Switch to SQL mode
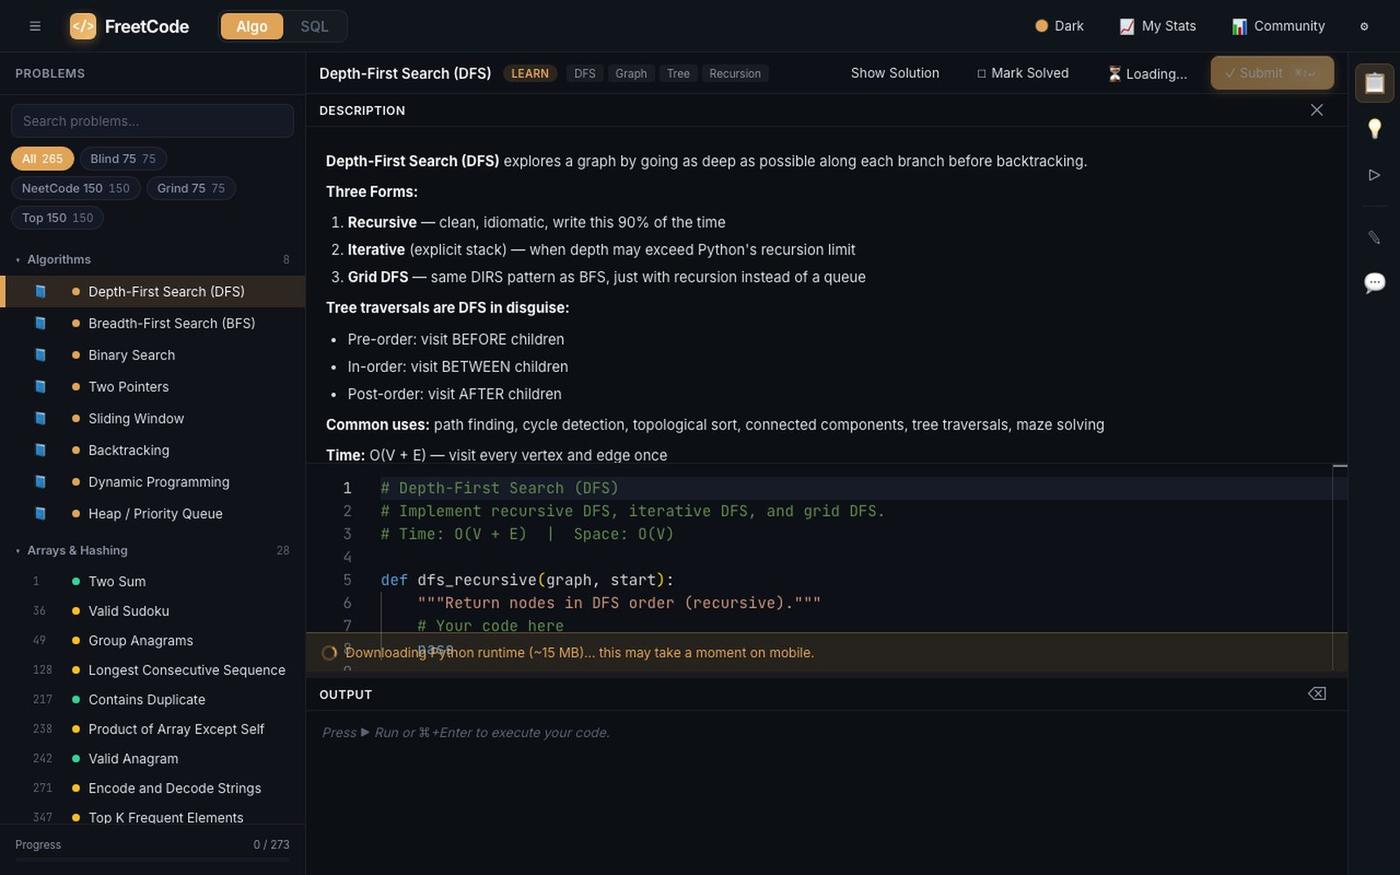 (314, 26)
